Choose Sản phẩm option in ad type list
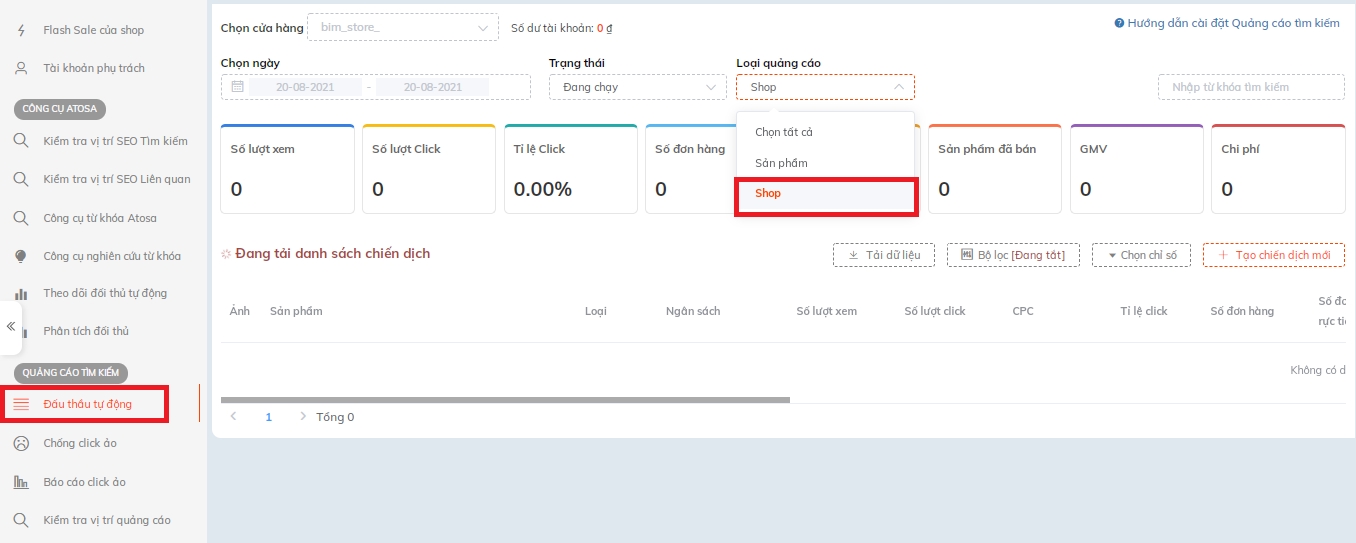Viewport: 1356px width, 543px height. click(x=781, y=163)
